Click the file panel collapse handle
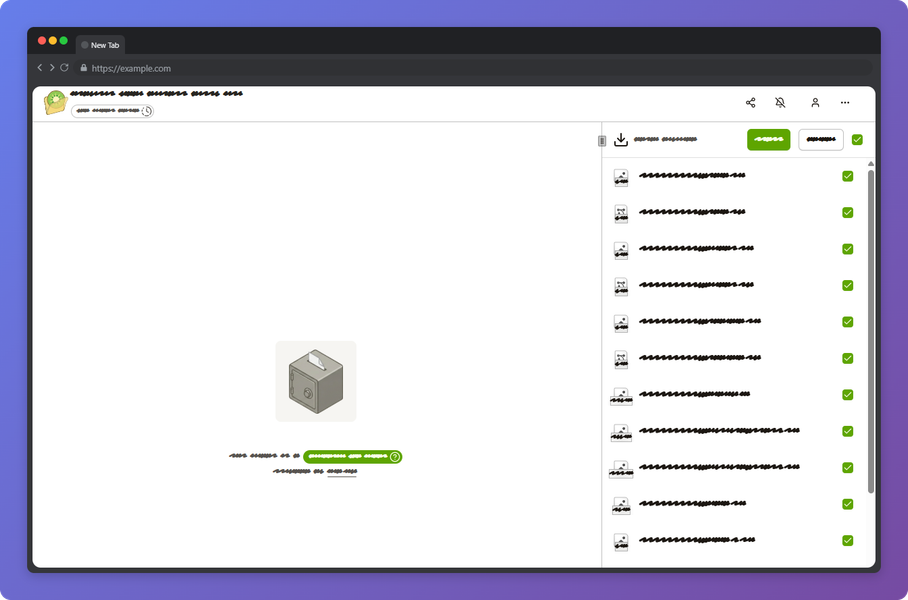 tap(602, 141)
